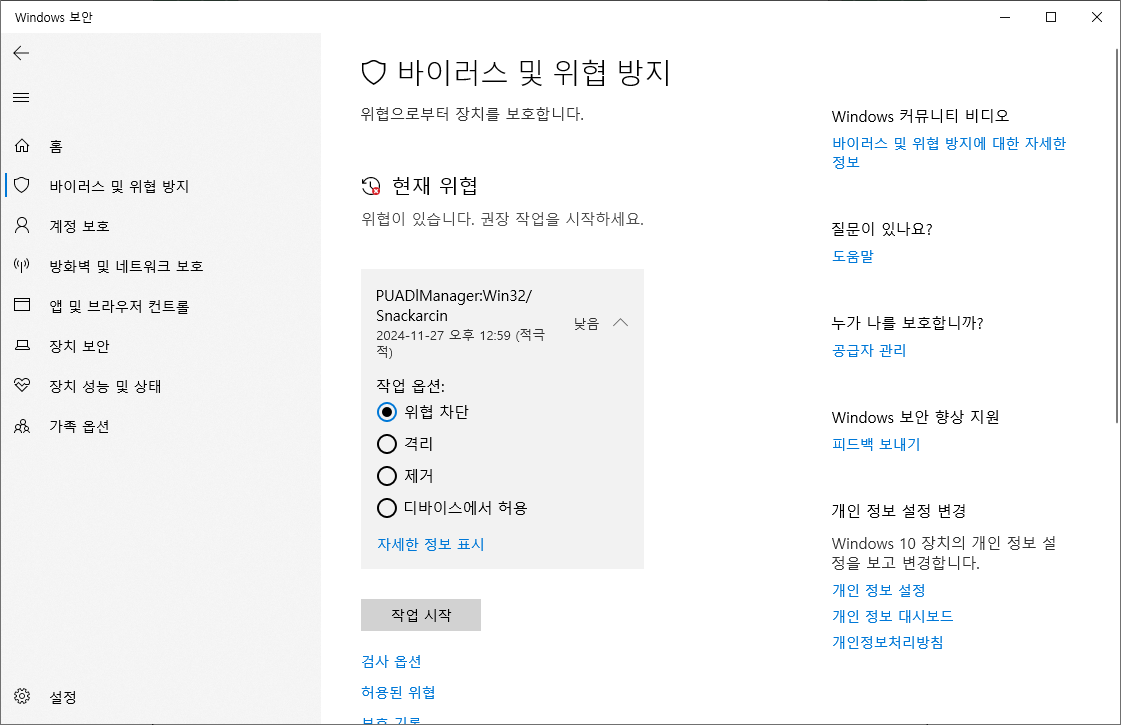Click the large shield icon in page title
The image size is (1121, 725).
pos(374,73)
